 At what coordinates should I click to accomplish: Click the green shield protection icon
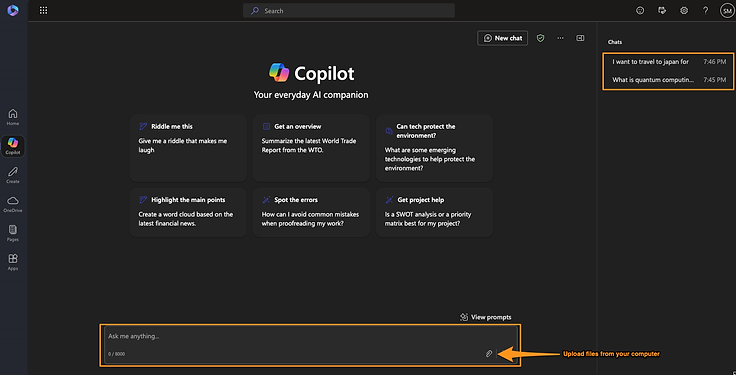[540, 38]
